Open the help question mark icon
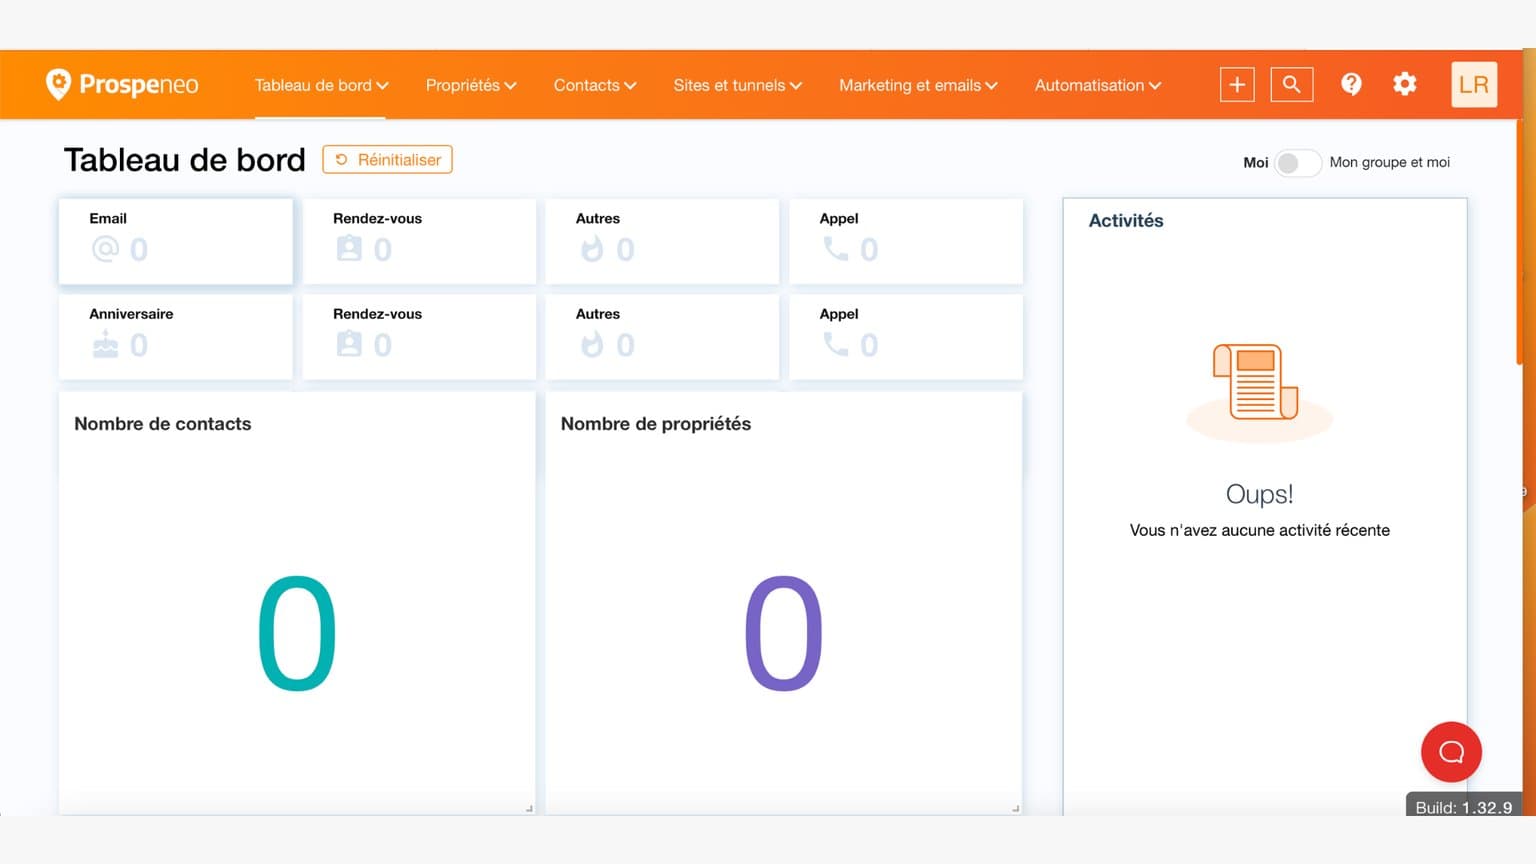The image size is (1536, 864). pyautogui.click(x=1352, y=84)
